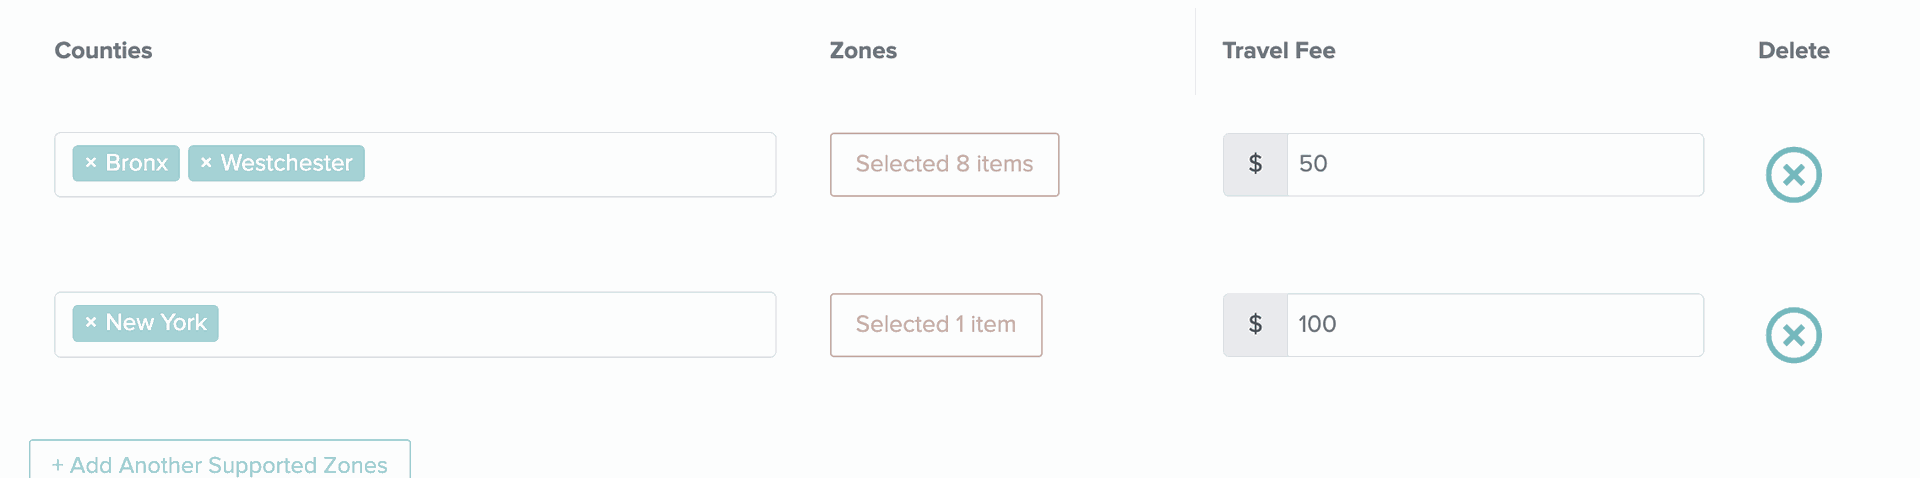The width and height of the screenshot is (1920, 478).
Task: Remove the New York county tag
Action: (x=91, y=323)
